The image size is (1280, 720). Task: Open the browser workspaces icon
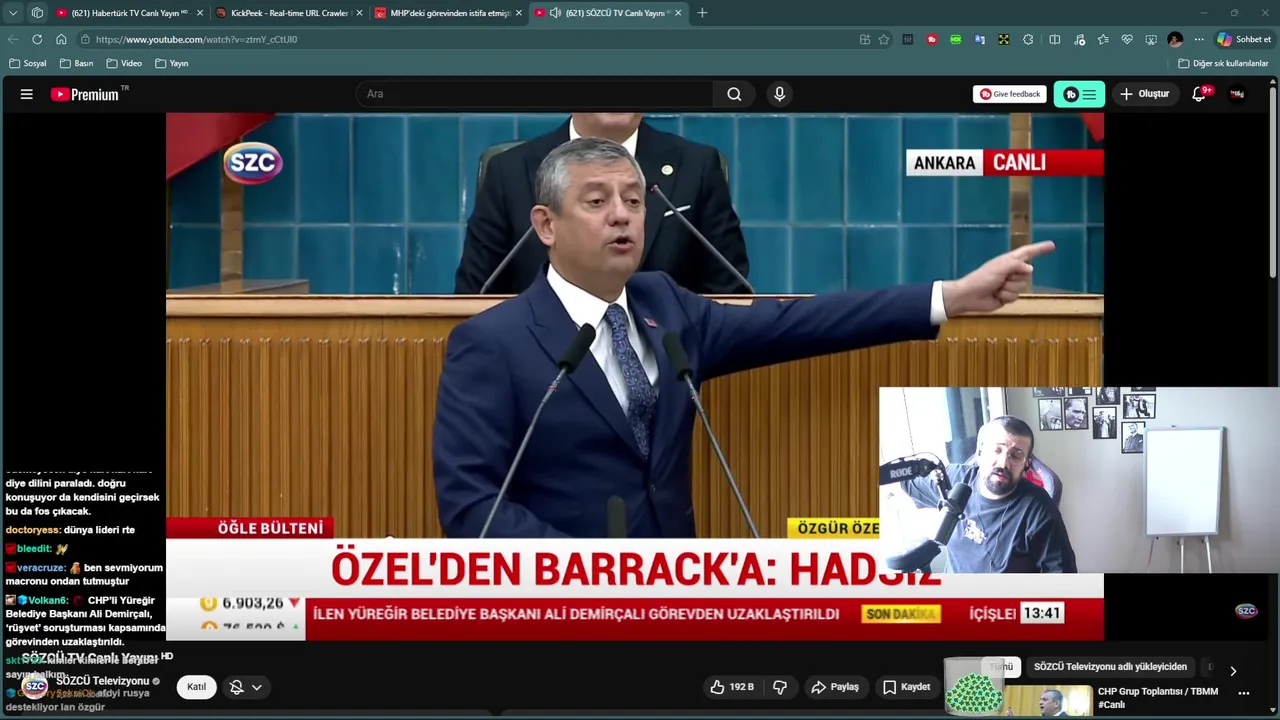(x=37, y=13)
